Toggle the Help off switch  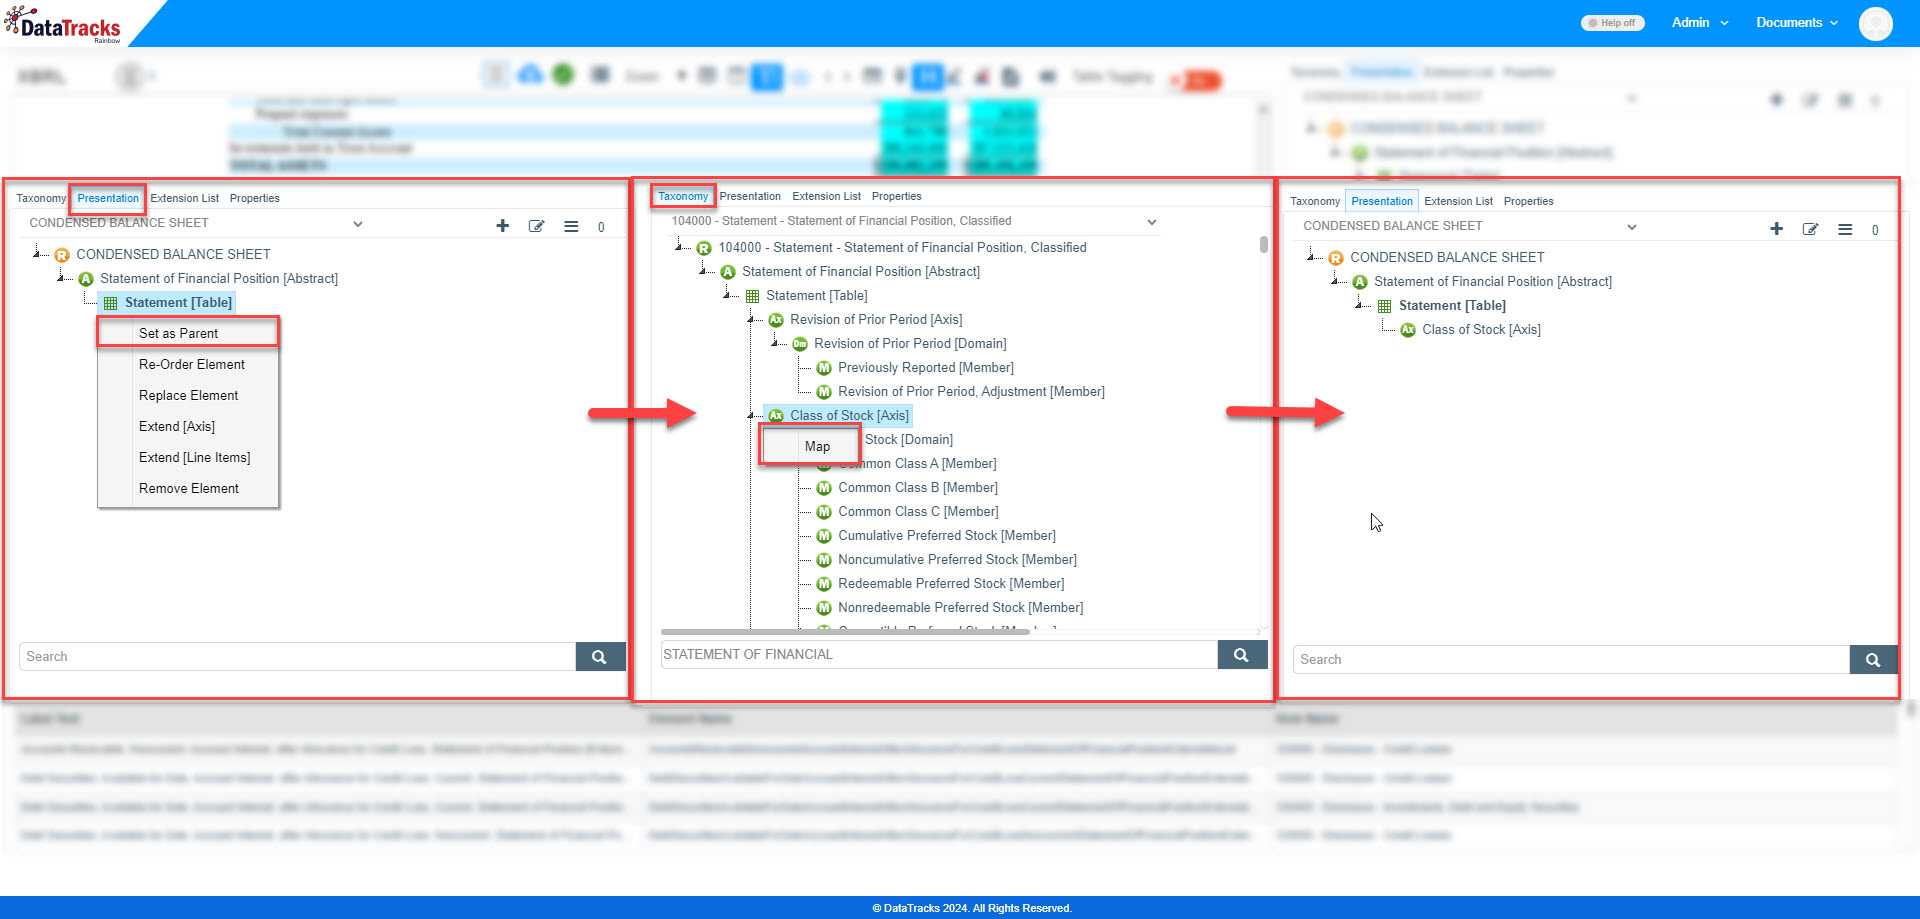1612,23
